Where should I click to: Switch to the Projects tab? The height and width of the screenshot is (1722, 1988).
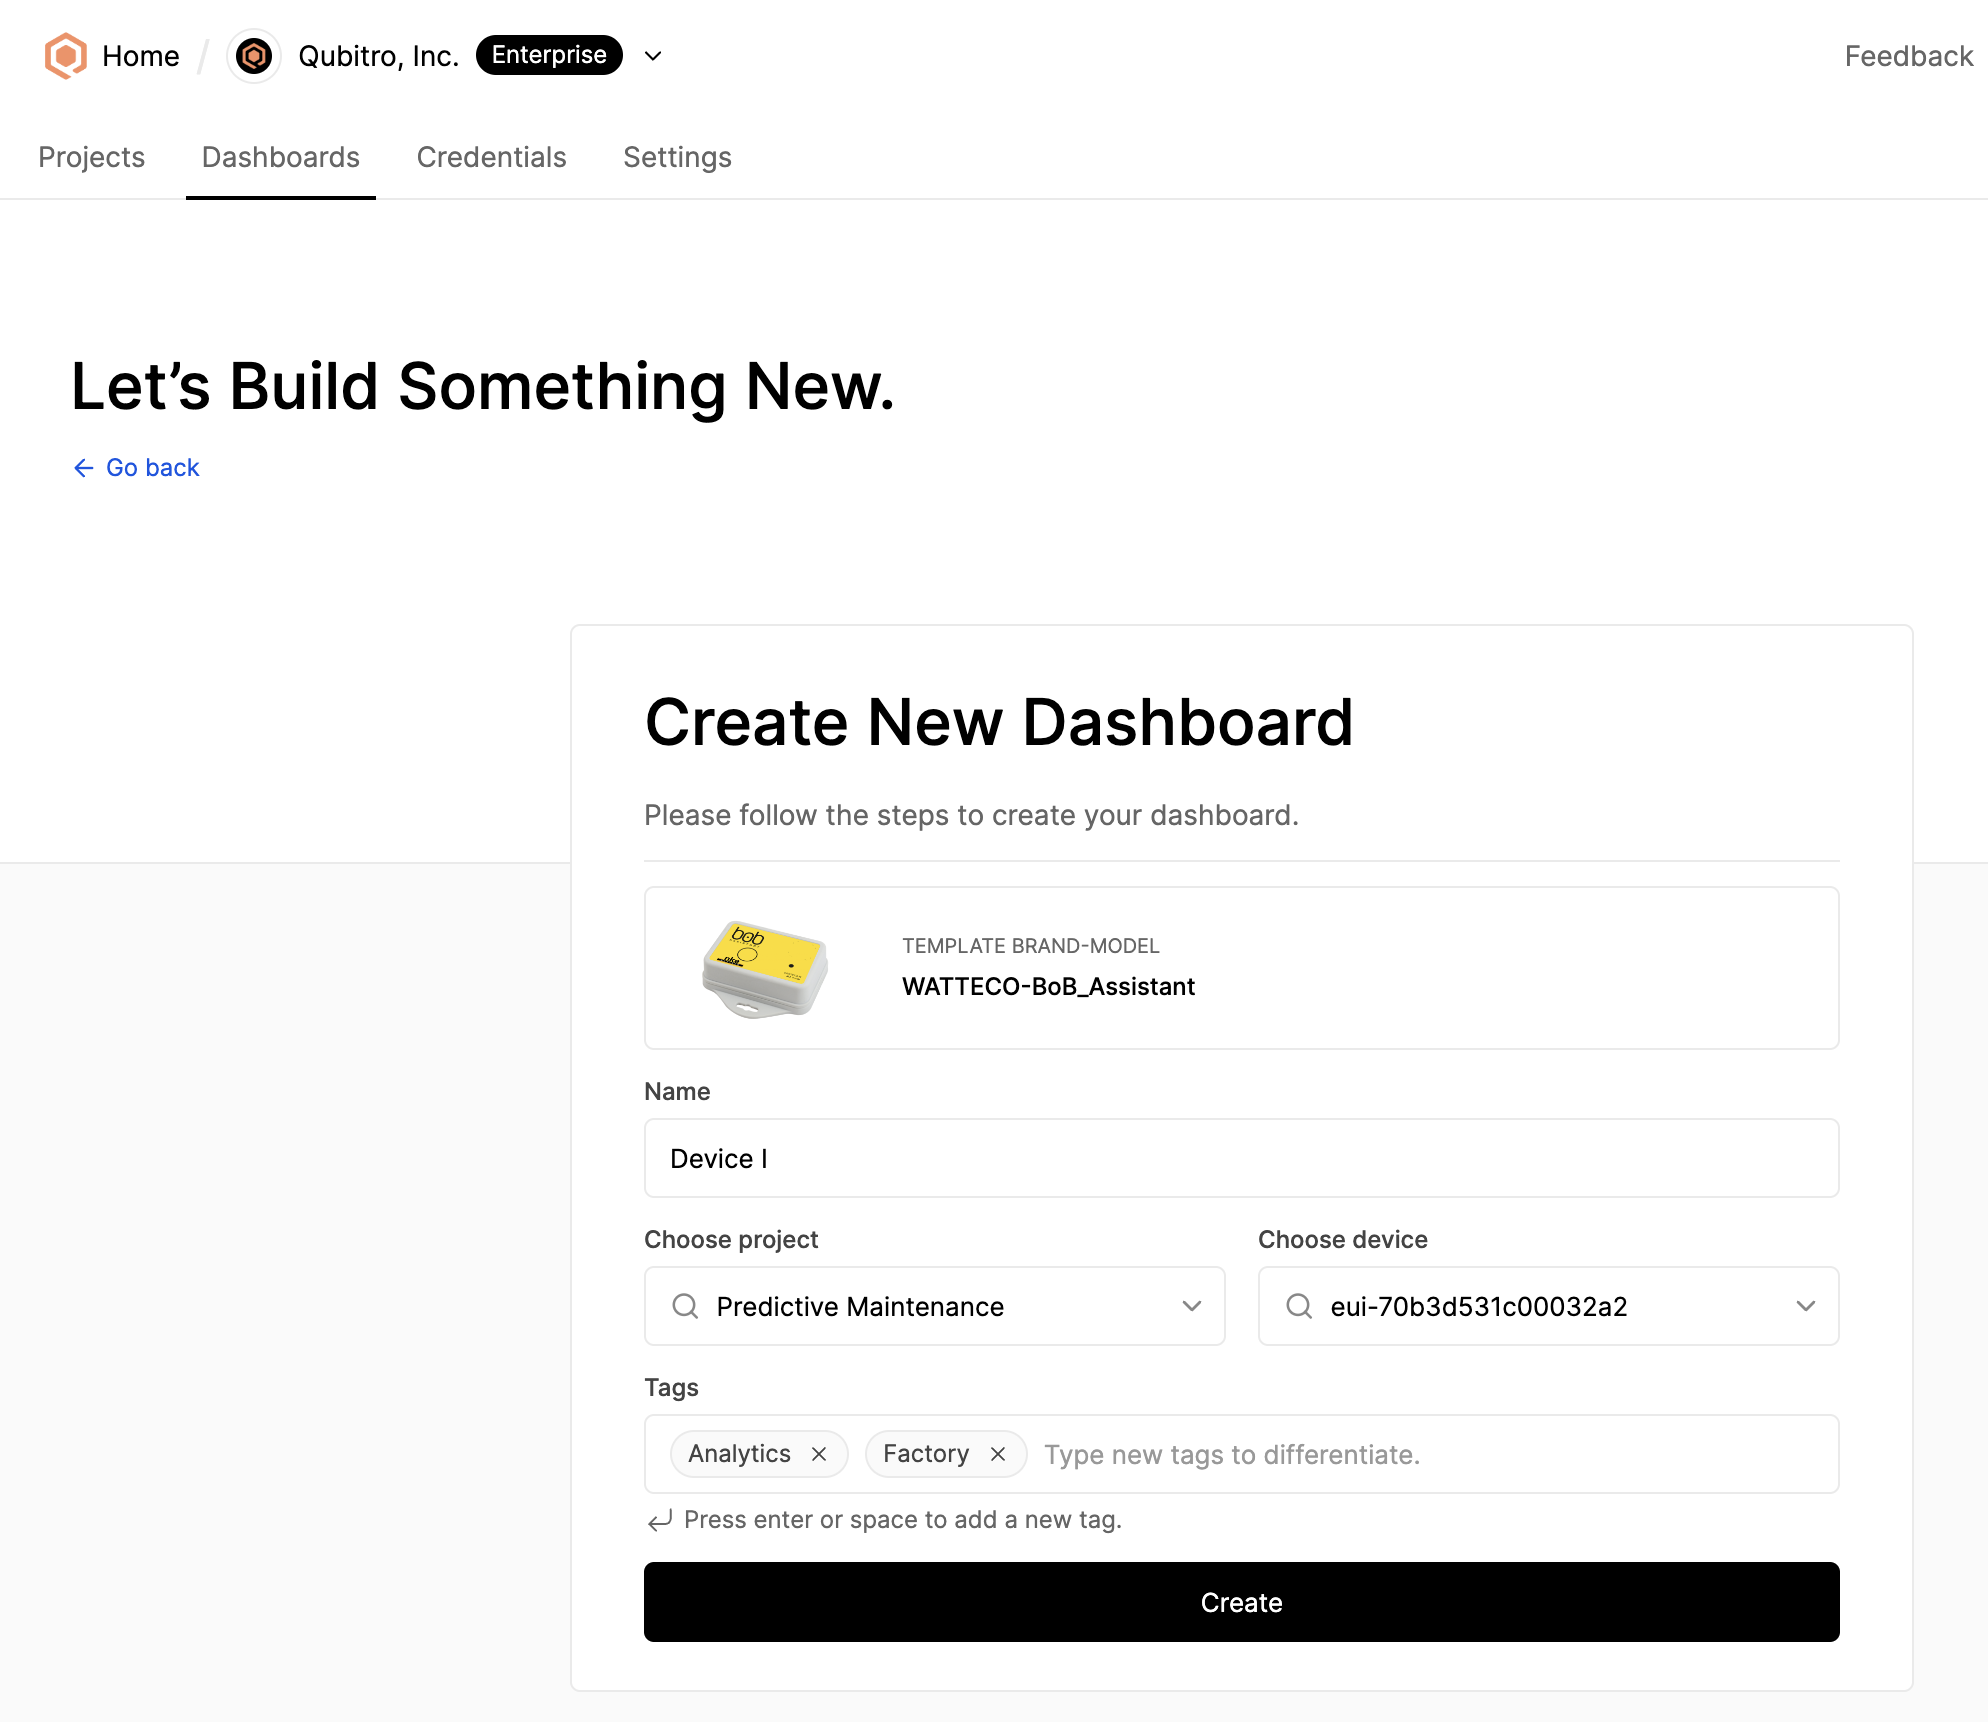(91, 157)
